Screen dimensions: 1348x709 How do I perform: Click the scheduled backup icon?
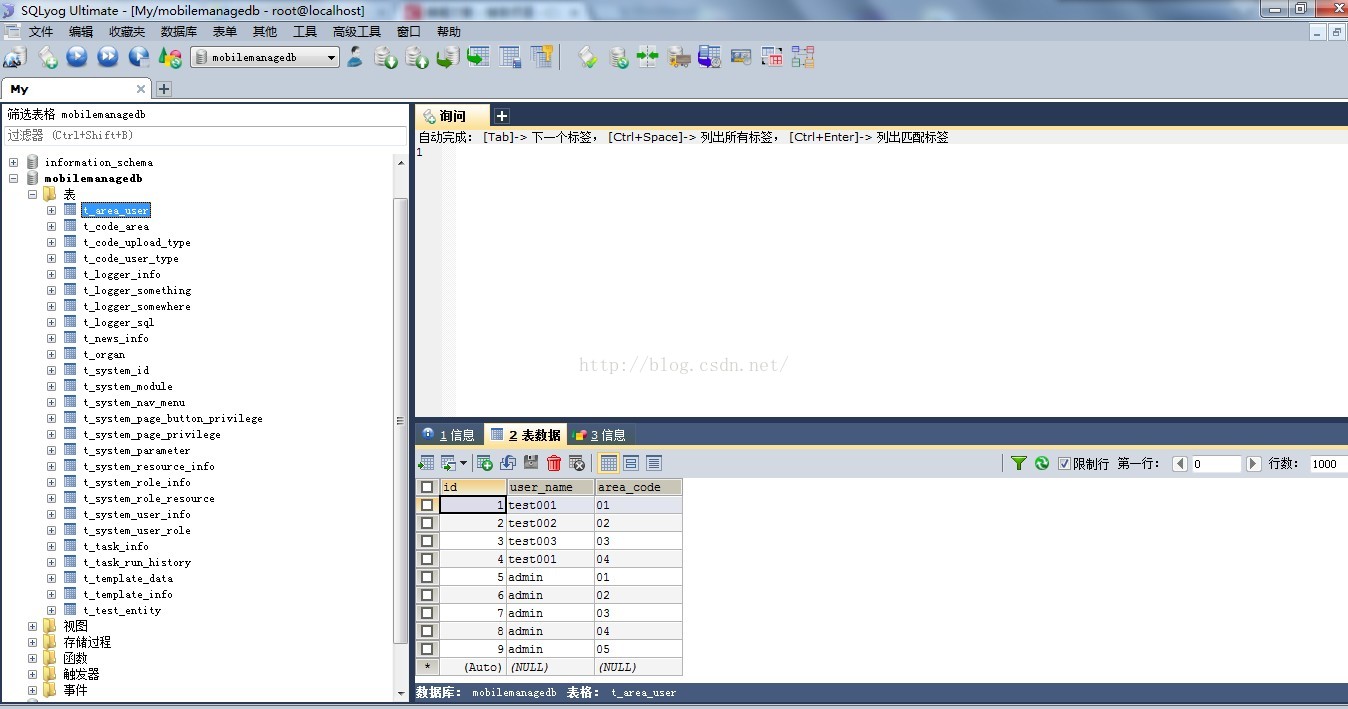point(710,57)
